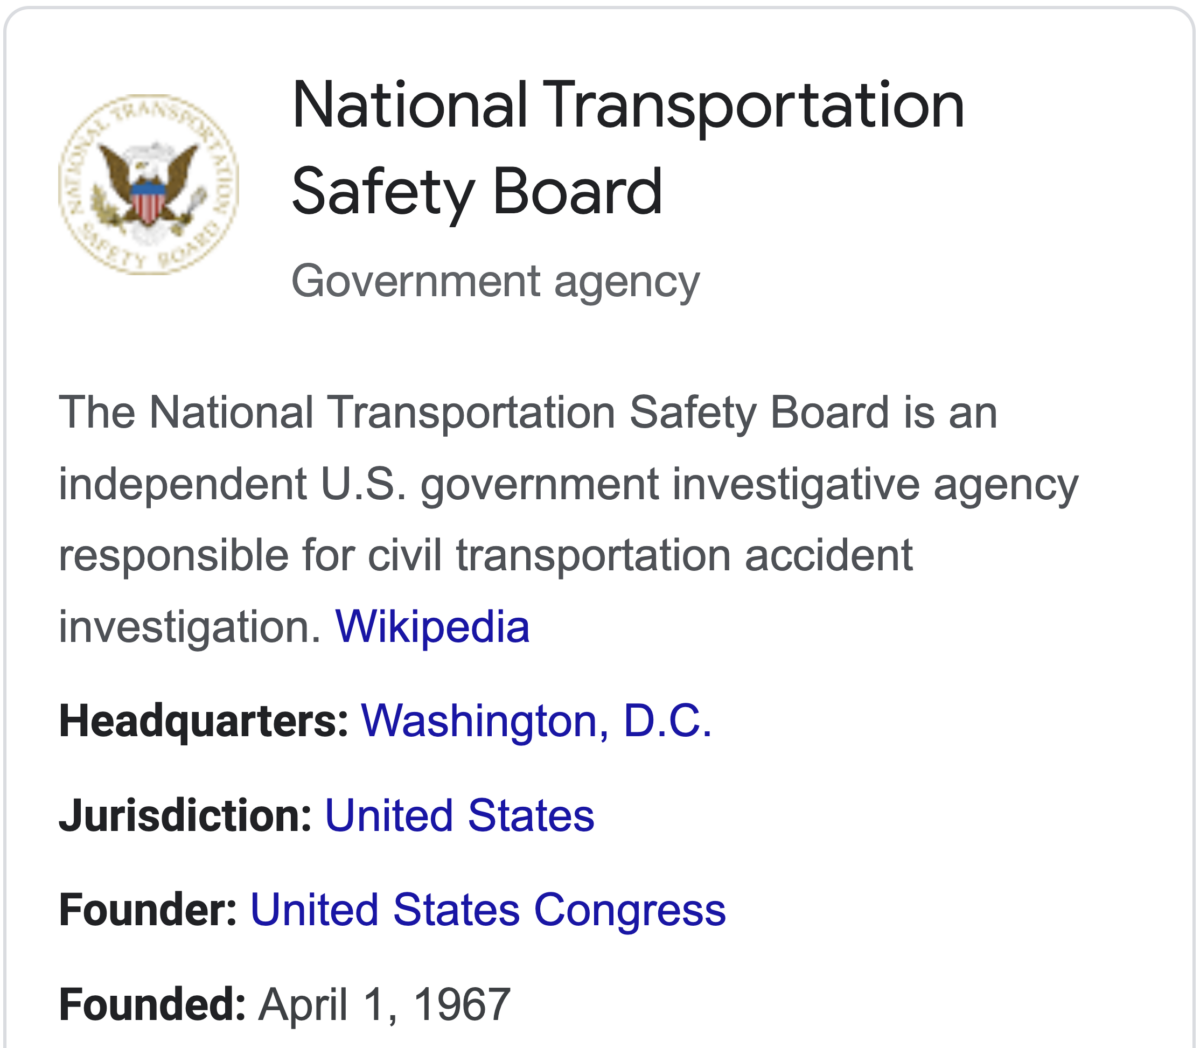Viewport: 1200px width, 1048px height.
Task: Open the Washington, D.C. headquarters link
Action: (x=536, y=722)
